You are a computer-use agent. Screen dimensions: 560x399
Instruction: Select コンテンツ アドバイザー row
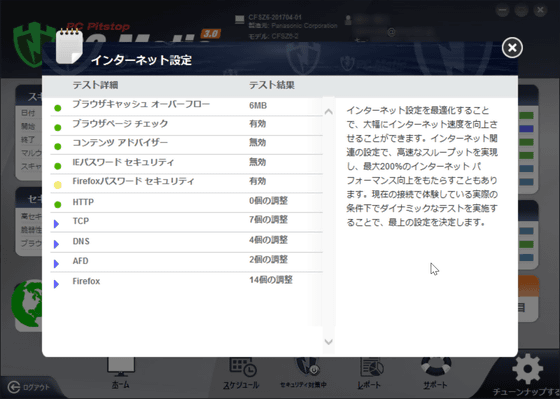click(x=186, y=145)
